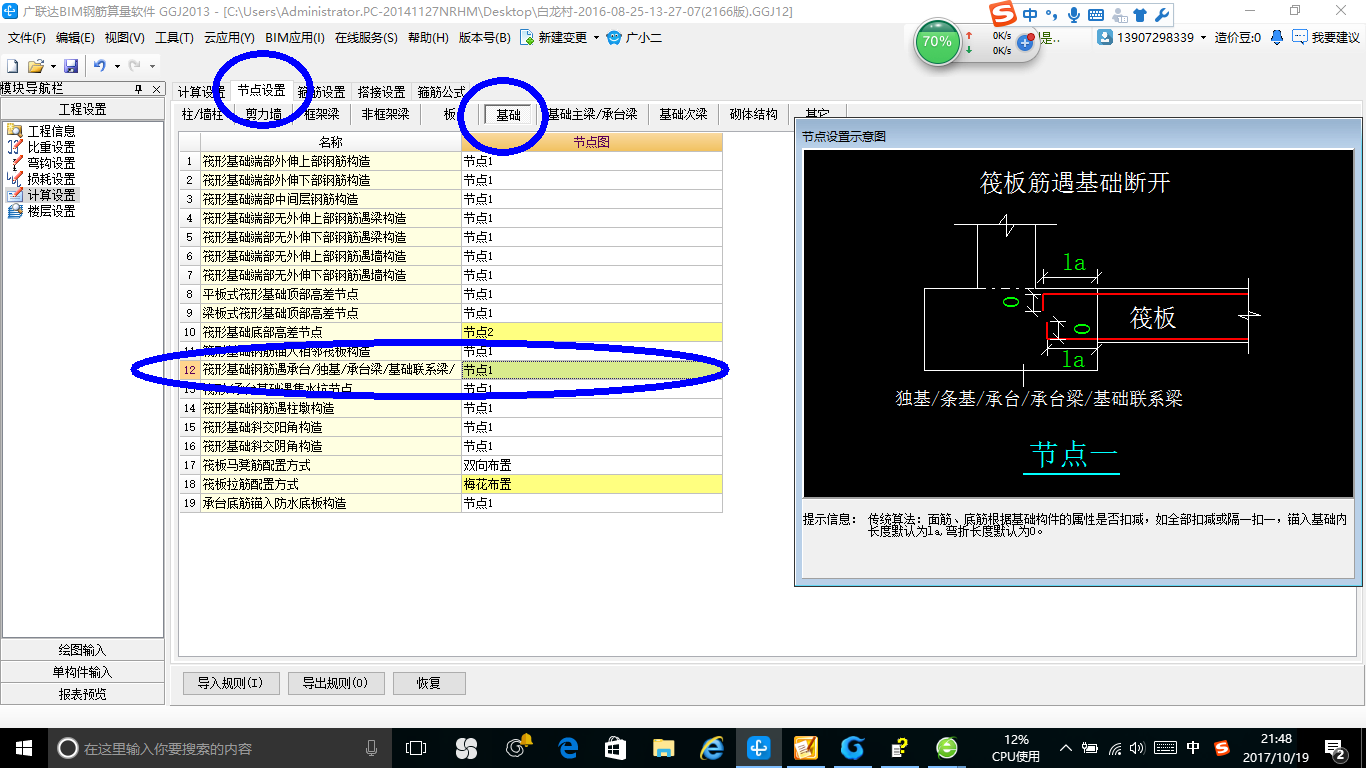Open Windows Start menu

click(23, 747)
